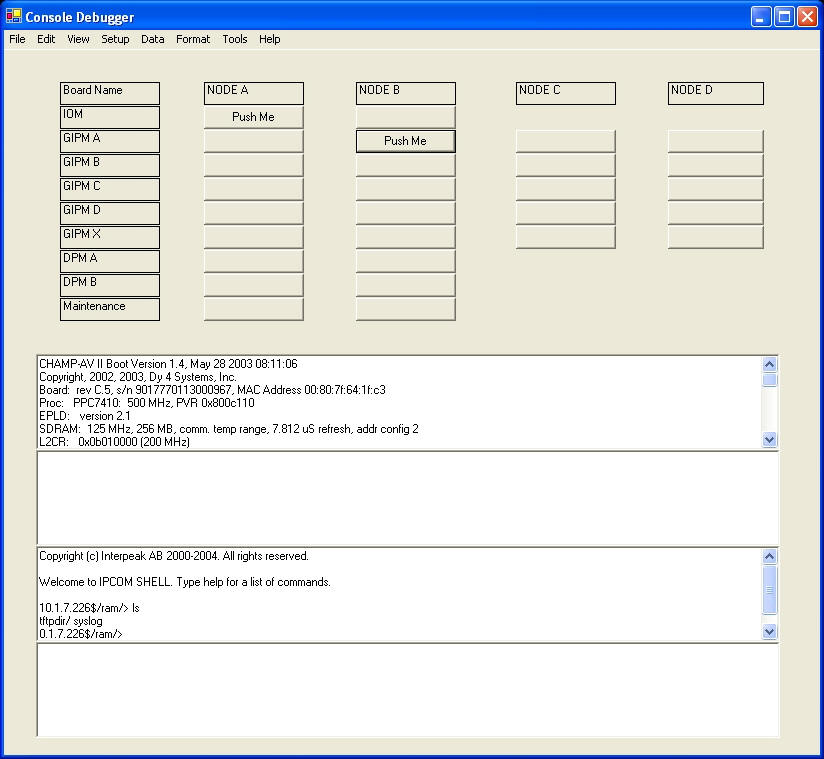Image resolution: width=824 pixels, height=759 pixels.
Task: Click NODE B button in GIPM B row
Action: (406, 166)
